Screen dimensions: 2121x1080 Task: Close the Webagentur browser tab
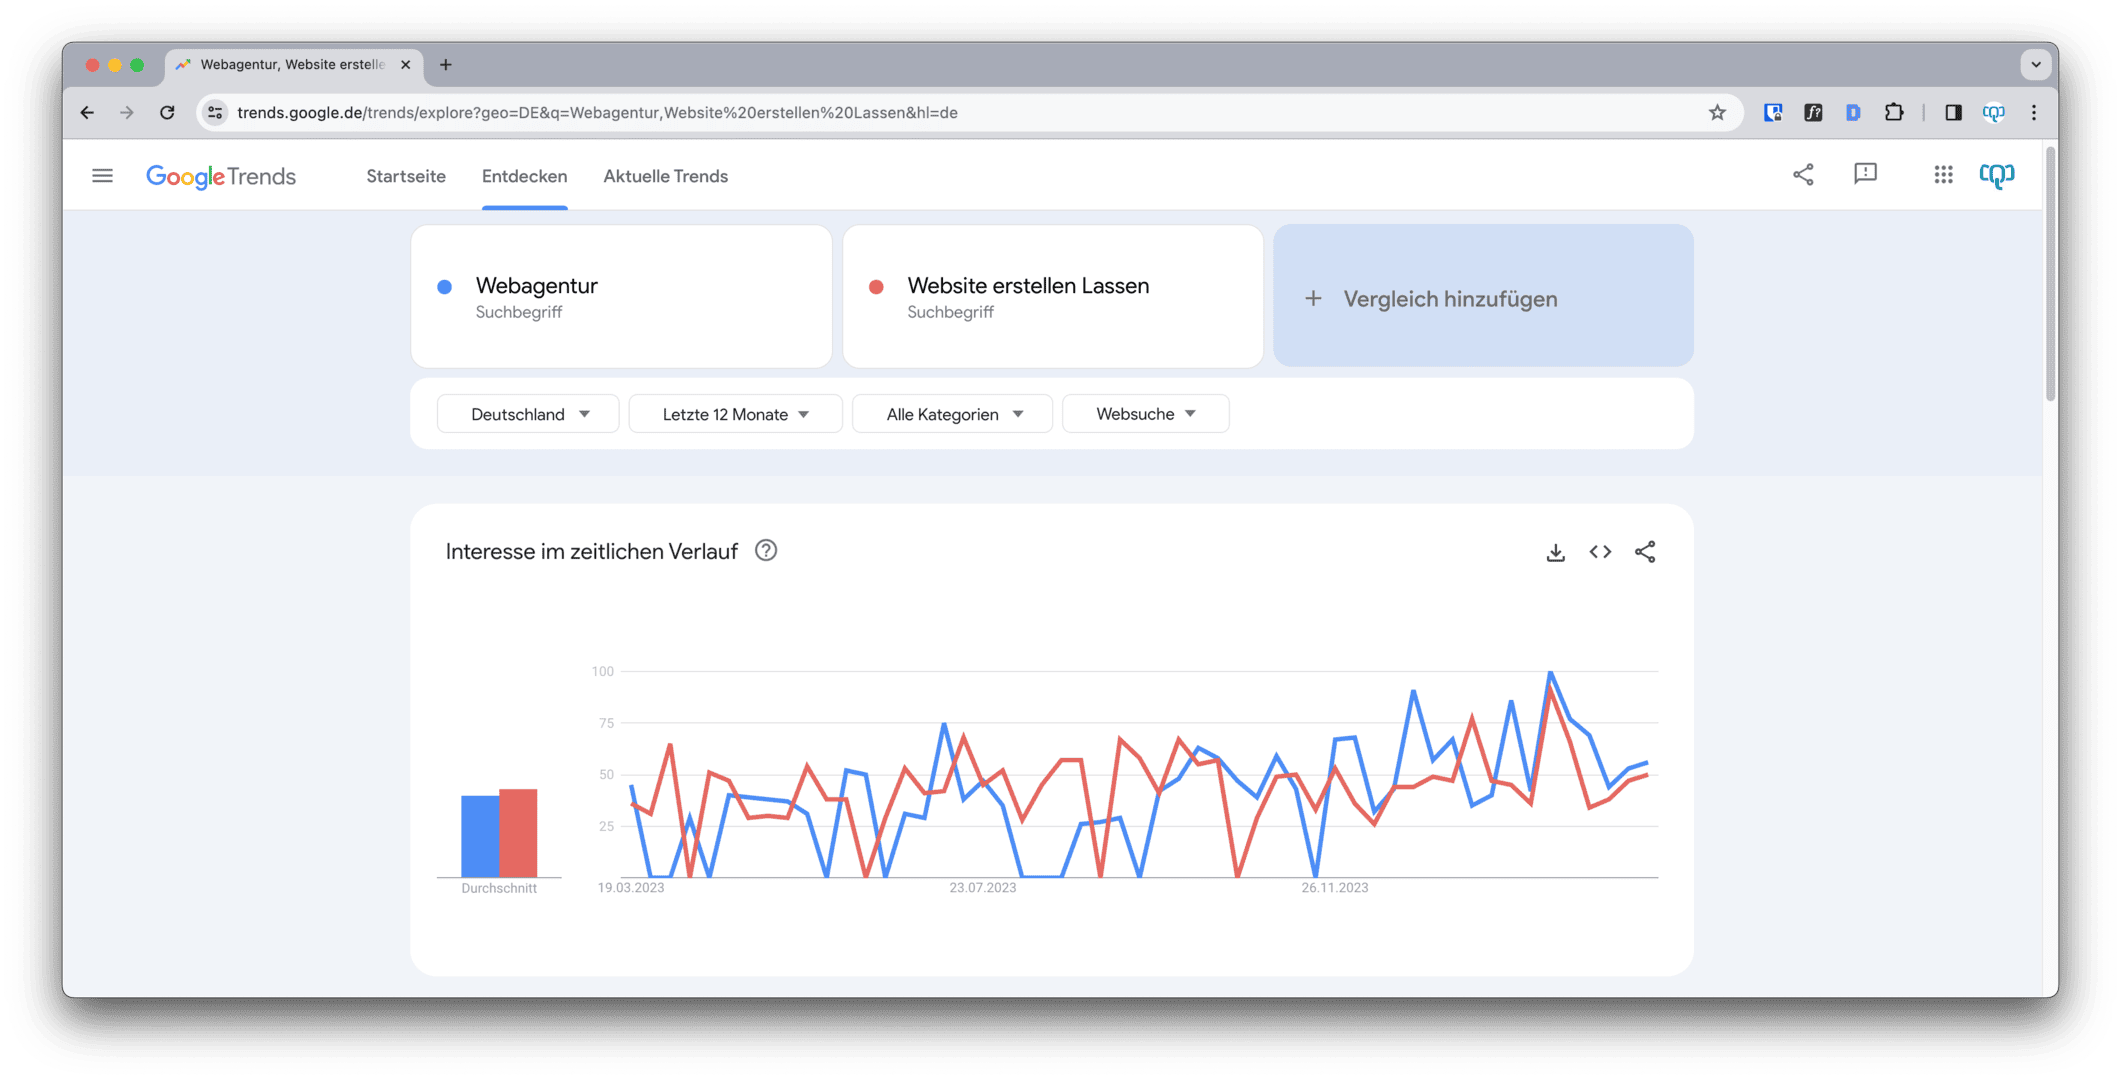(405, 65)
